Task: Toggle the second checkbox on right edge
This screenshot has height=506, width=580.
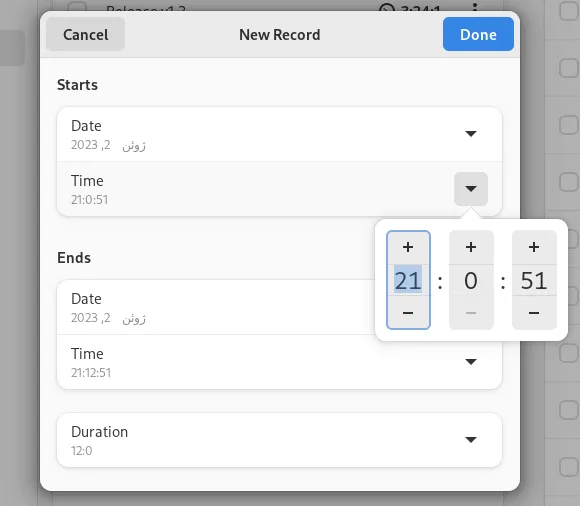Action: pyautogui.click(x=569, y=68)
